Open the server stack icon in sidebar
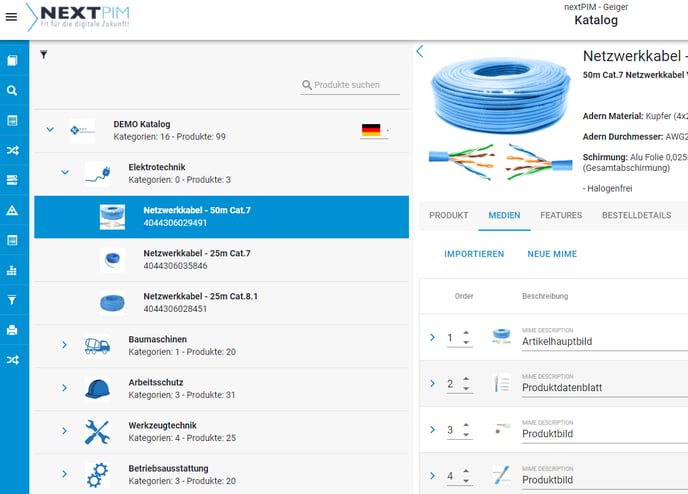This screenshot has height=494, width=688. coord(12,180)
